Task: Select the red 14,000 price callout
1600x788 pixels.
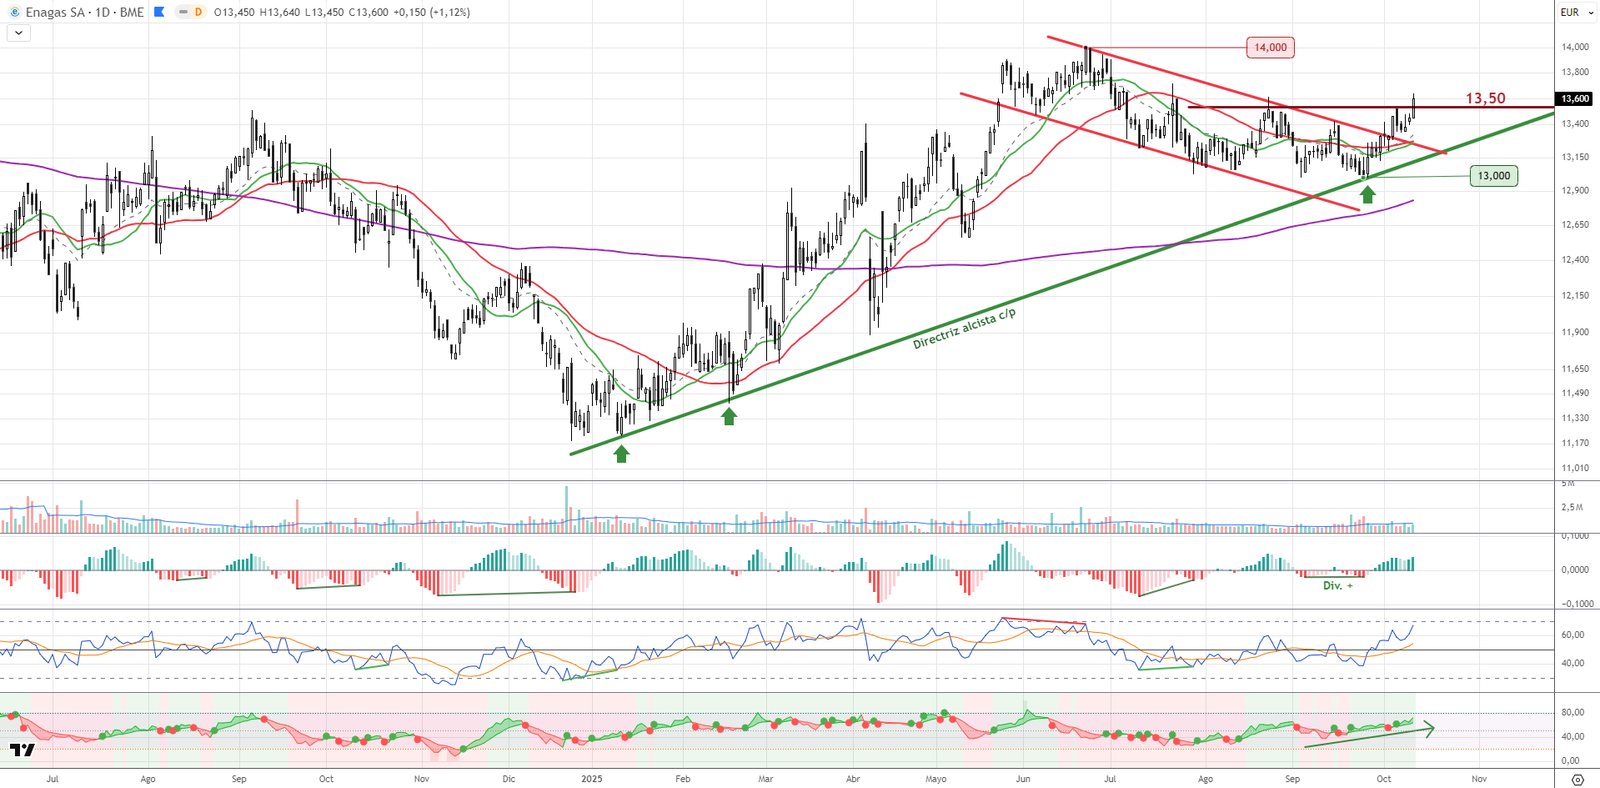Action: [x=1270, y=47]
